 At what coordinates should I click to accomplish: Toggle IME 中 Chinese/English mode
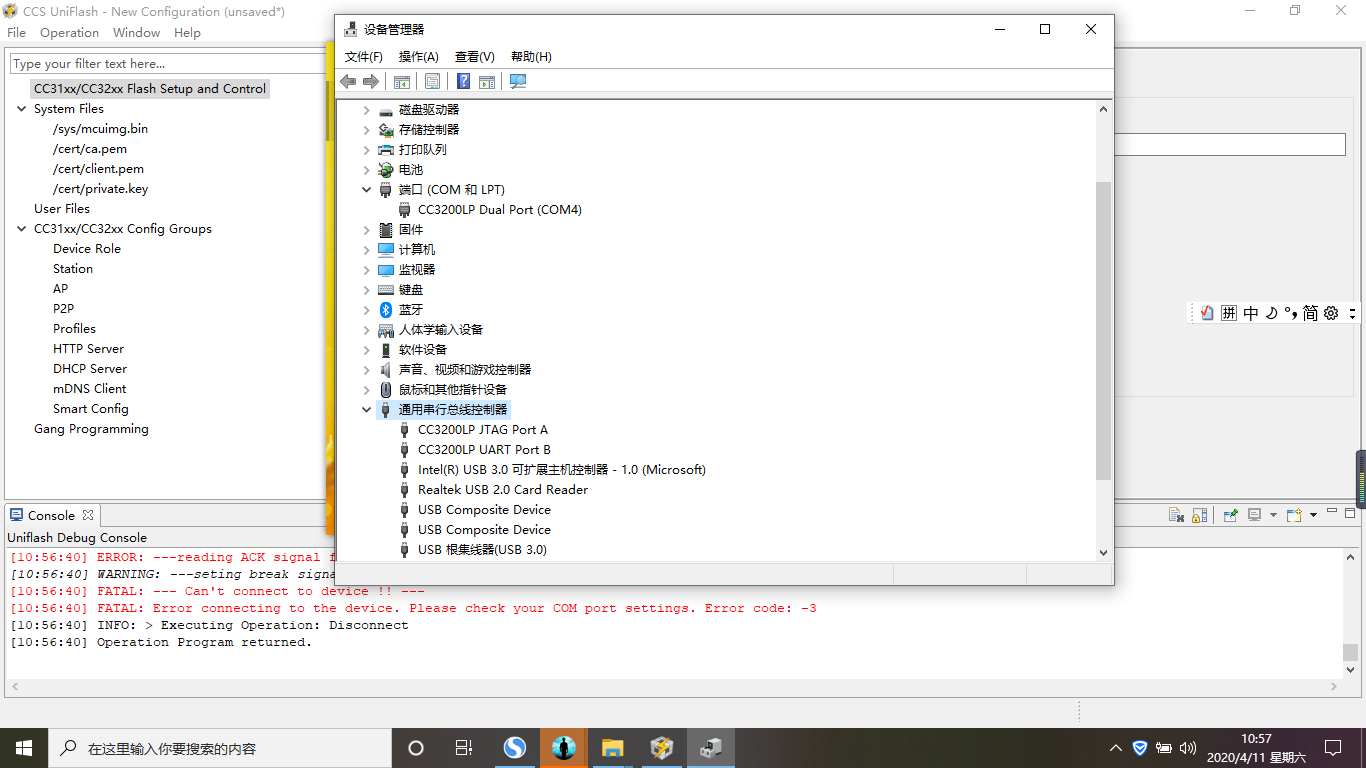[x=1251, y=313]
